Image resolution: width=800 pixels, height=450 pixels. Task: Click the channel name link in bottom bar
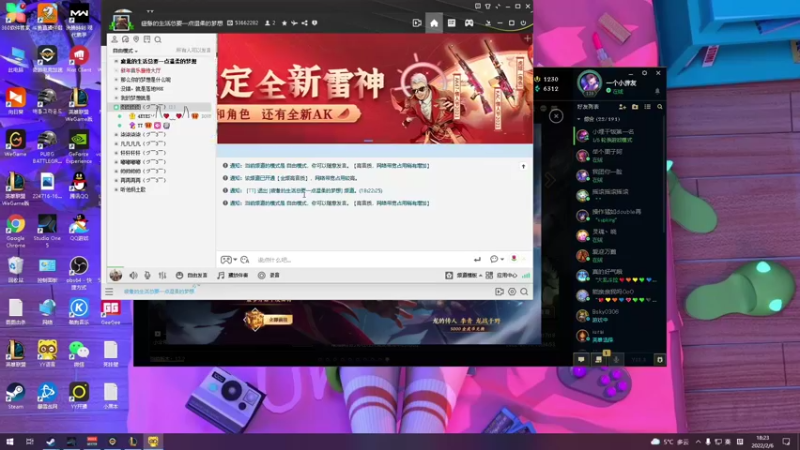[x=159, y=291]
